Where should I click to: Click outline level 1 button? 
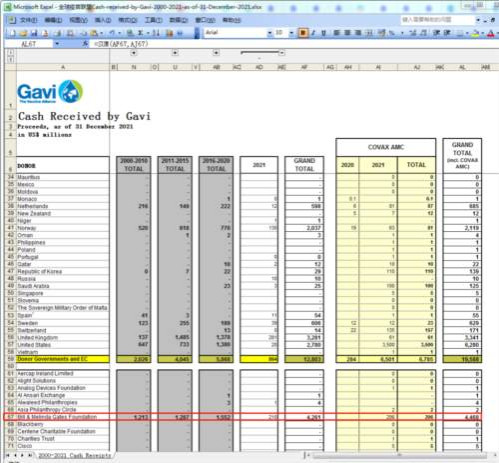click(x=10, y=53)
